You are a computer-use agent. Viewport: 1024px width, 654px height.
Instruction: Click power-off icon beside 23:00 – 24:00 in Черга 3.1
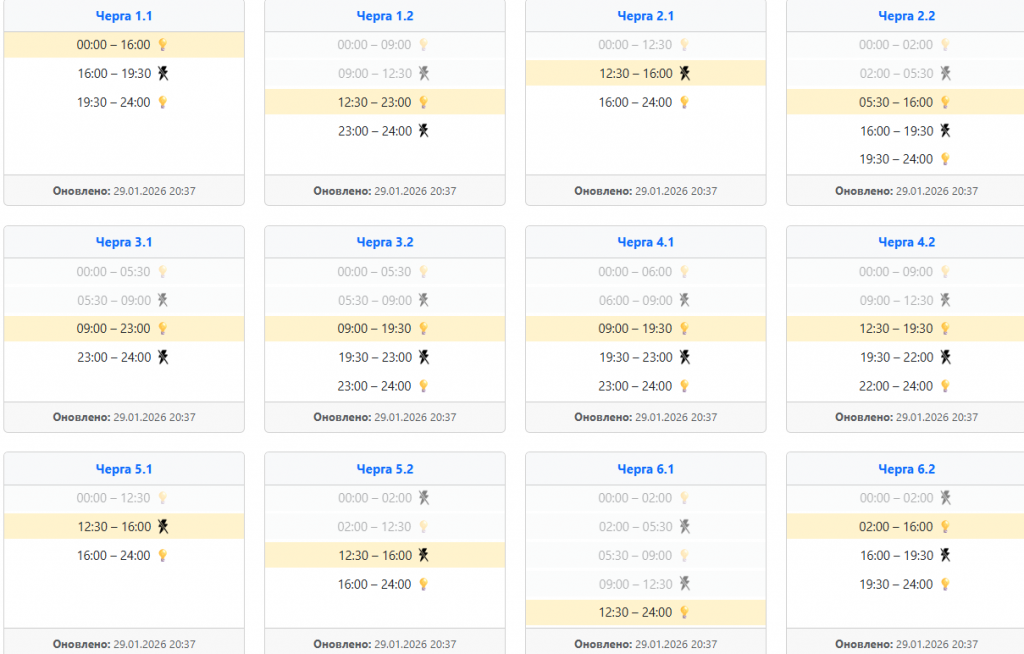click(163, 357)
